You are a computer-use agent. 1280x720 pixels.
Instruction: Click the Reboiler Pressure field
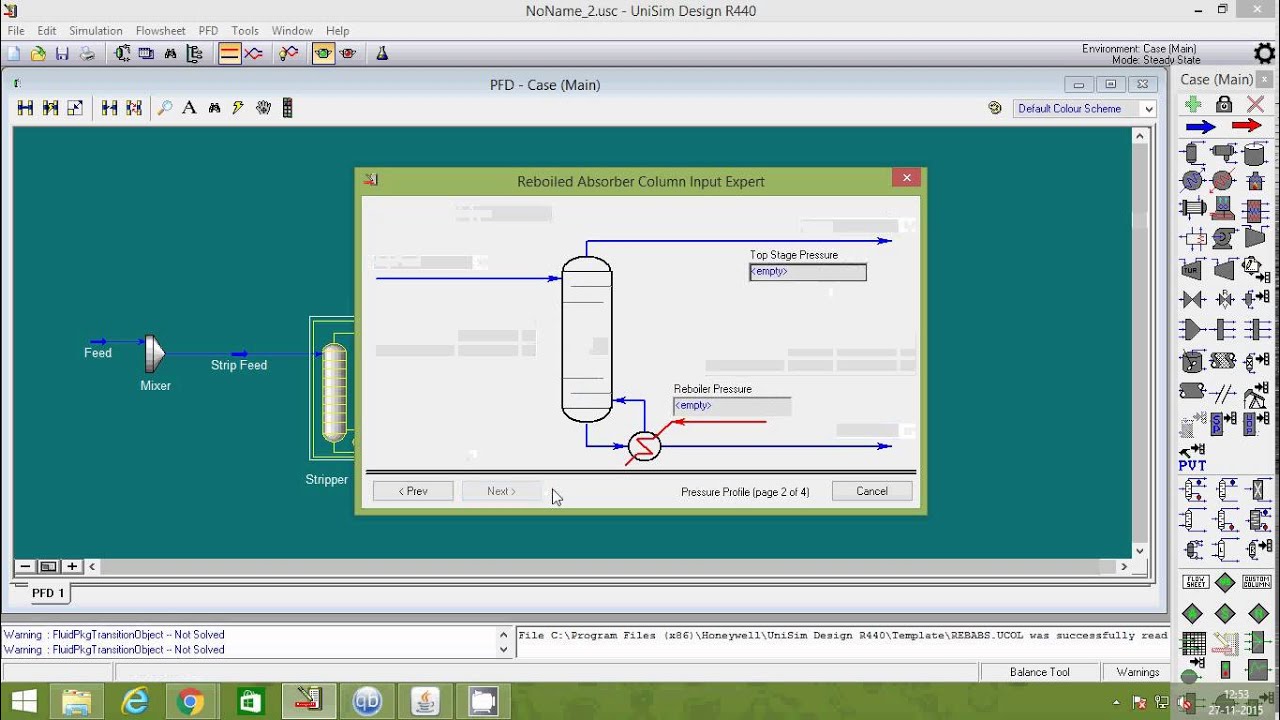coord(732,406)
